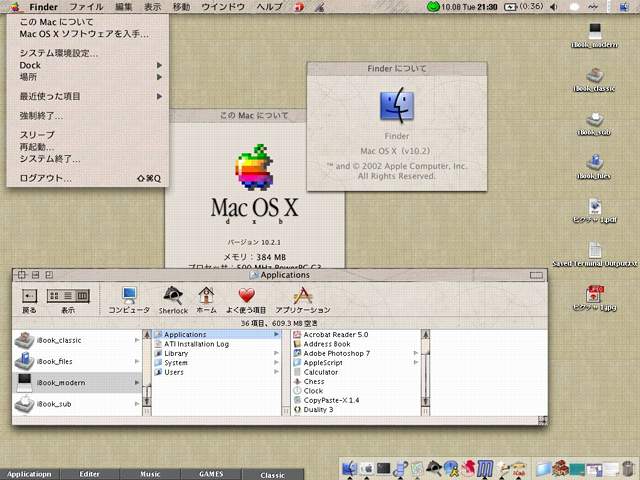640x480 pixels.
Task: Select Saved Terminal Output.txt desktop file
Action: [x=594, y=255]
